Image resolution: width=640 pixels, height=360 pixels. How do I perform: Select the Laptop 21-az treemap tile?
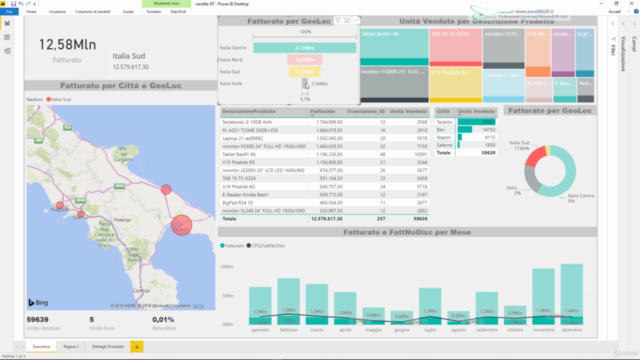tap(503, 86)
